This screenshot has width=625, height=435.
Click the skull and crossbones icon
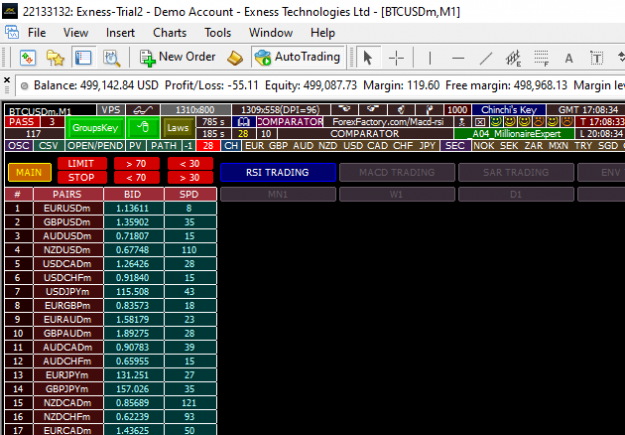pyautogui.click(x=462, y=122)
